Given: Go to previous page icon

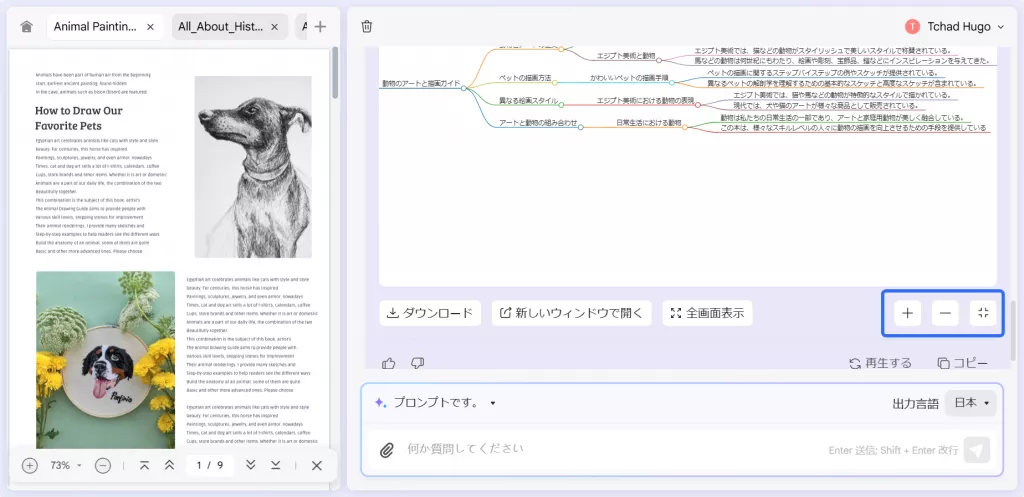Looking at the screenshot, I should pyautogui.click(x=169, y=466).
